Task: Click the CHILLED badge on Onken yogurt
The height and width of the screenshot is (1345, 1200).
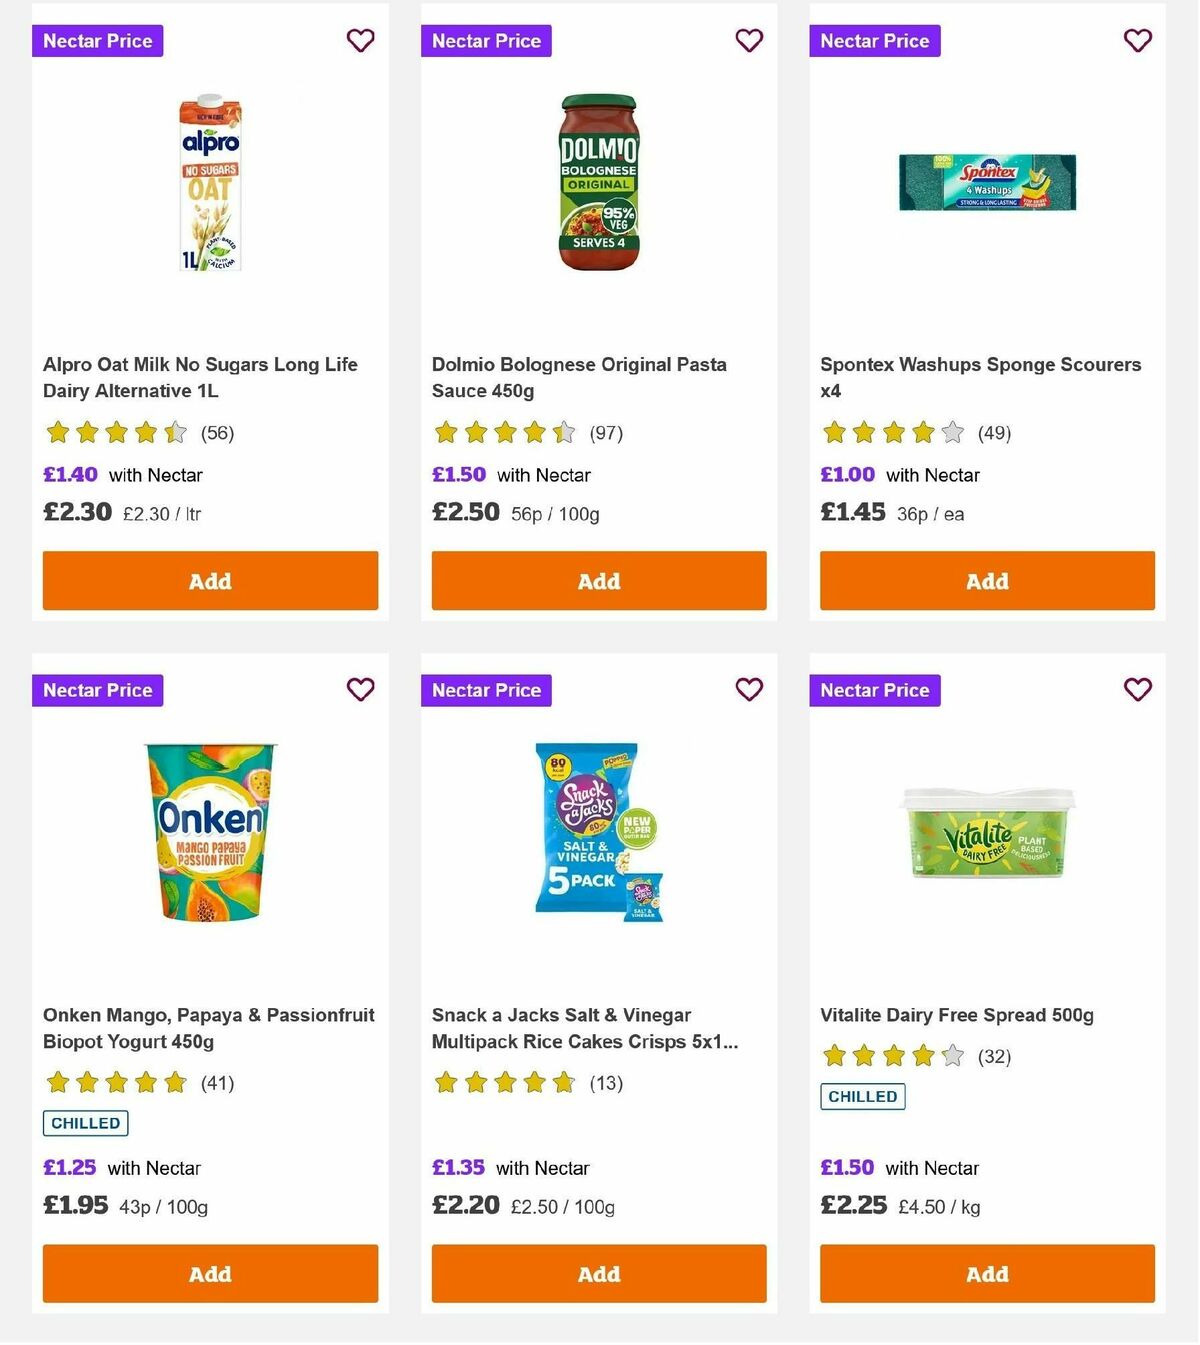Action: tap(85, 1123)
